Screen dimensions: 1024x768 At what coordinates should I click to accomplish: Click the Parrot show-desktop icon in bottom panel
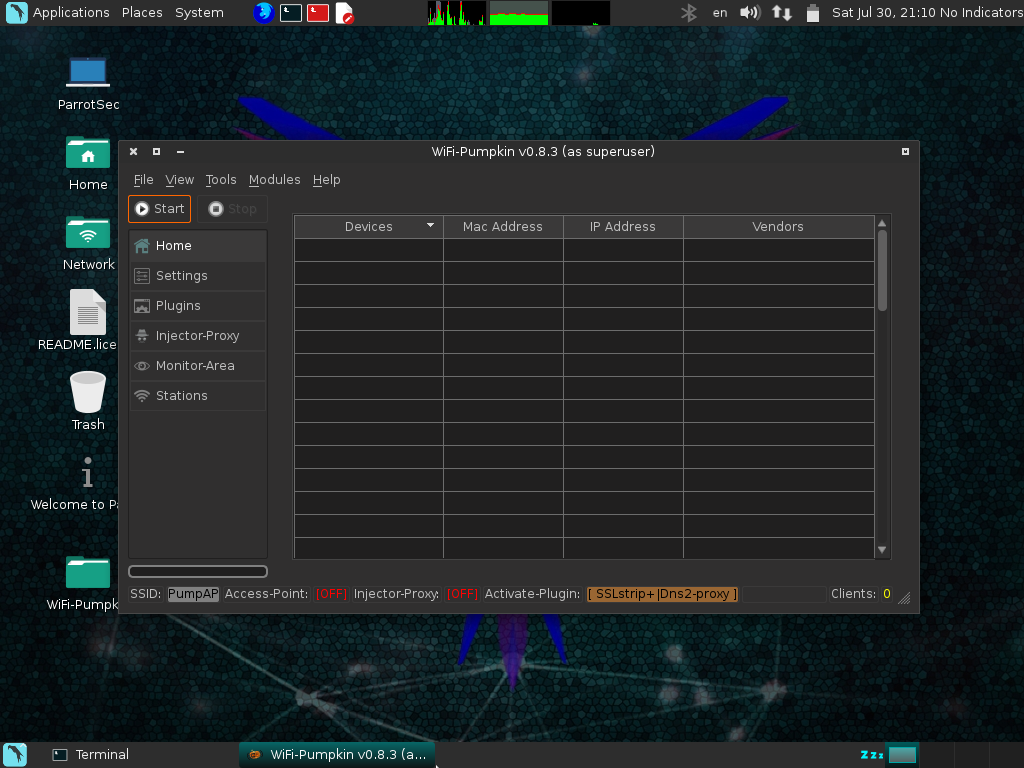click(x=15, y=754)
